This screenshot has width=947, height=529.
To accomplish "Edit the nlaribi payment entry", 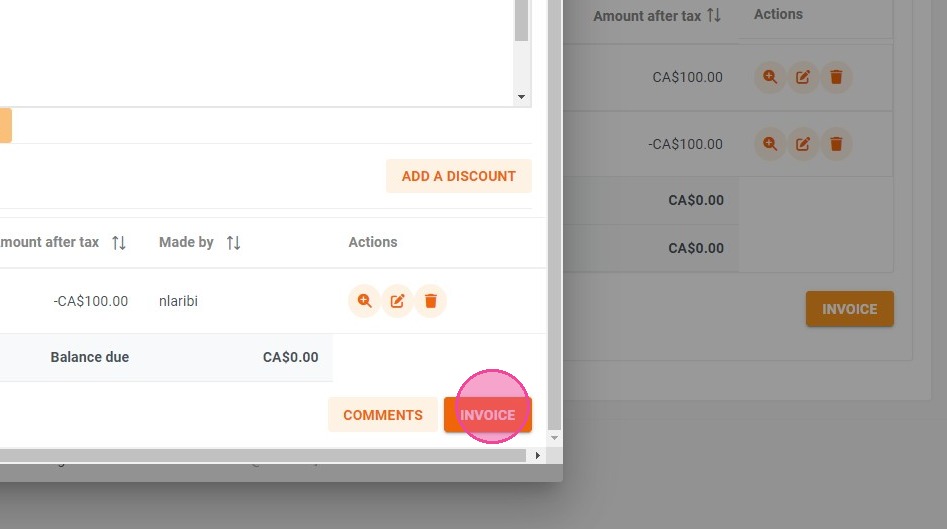I will (397, 301).
